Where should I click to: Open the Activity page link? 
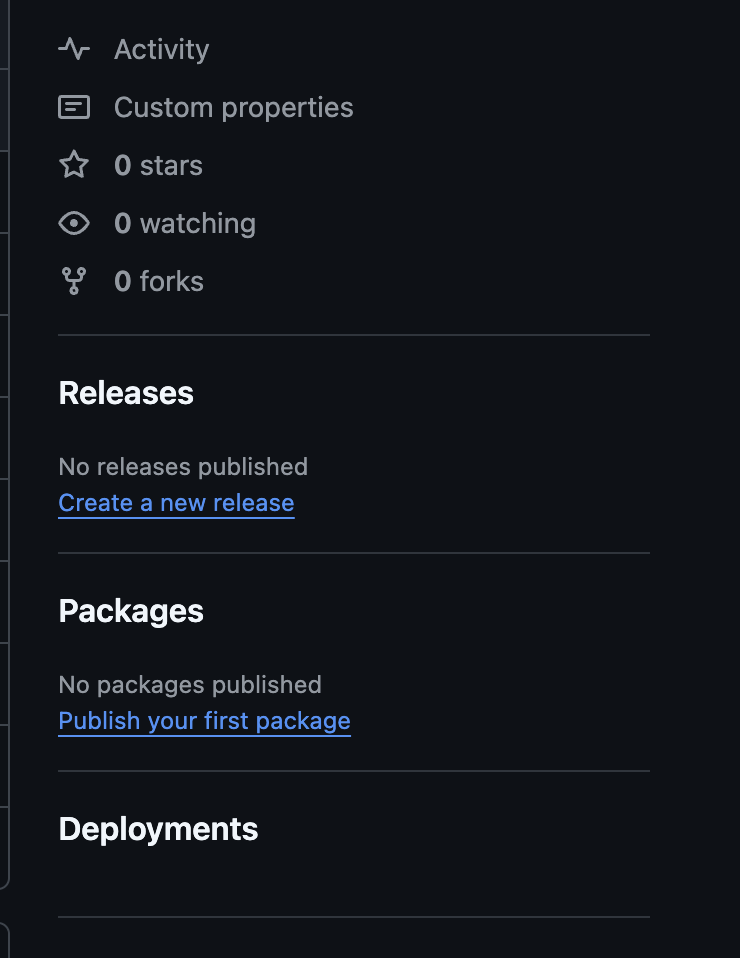tap(161, 49)
